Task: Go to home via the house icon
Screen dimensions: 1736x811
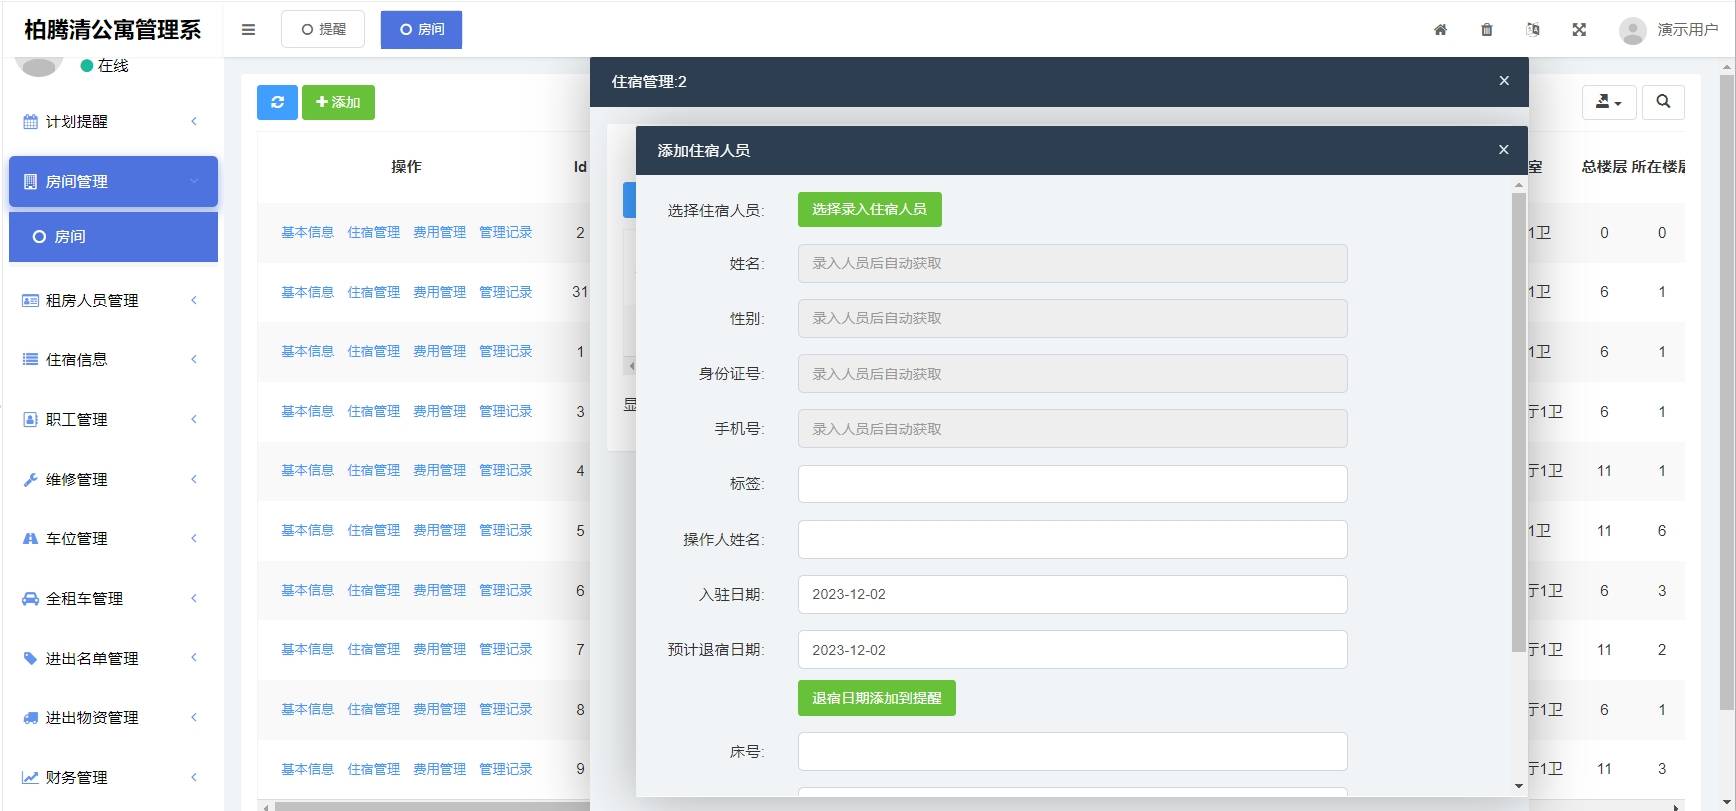Action: [x=1440, y=30]
